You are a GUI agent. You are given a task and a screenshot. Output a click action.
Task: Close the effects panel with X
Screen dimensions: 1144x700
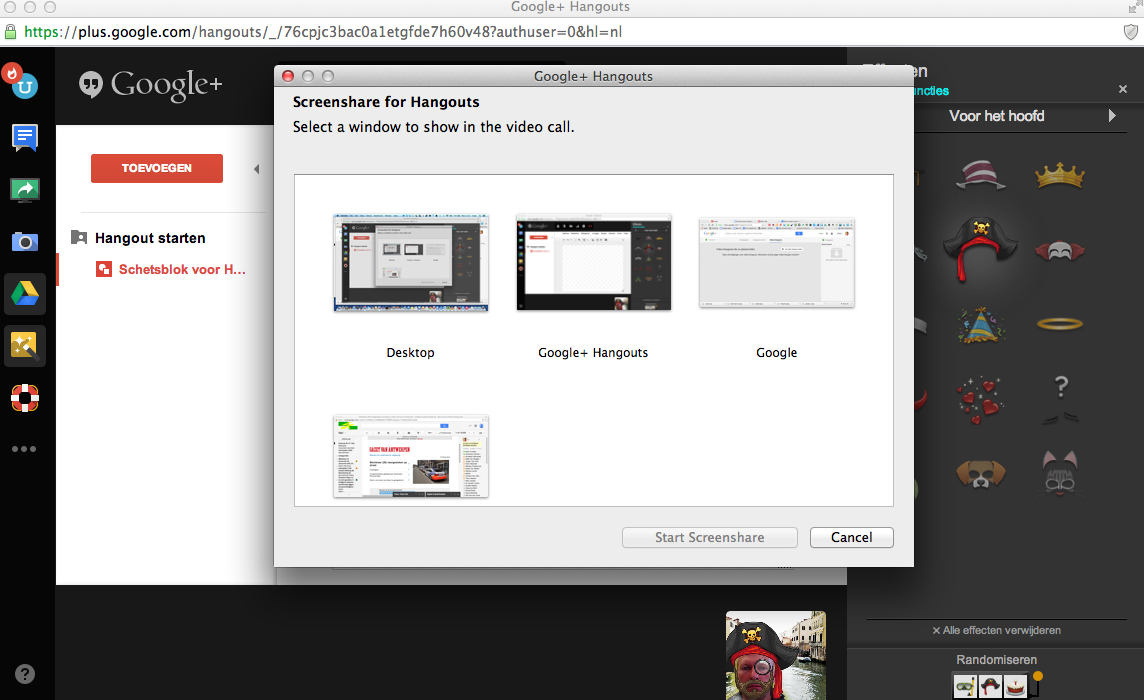coord(1123,89)
